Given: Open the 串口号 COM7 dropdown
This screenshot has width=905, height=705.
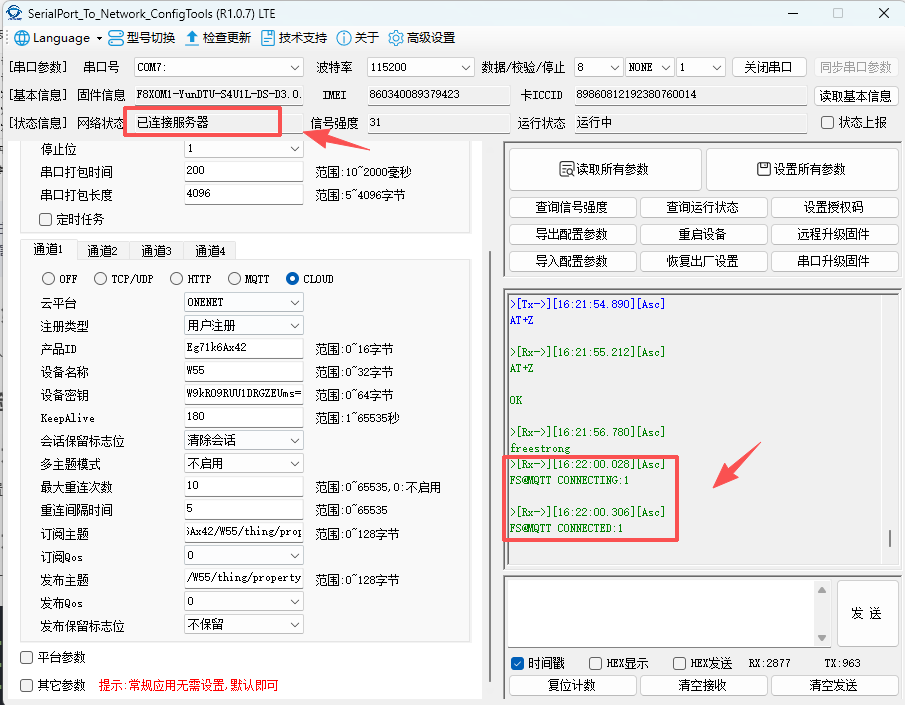Looking at the screenshot, I should [x=219, y=68].
